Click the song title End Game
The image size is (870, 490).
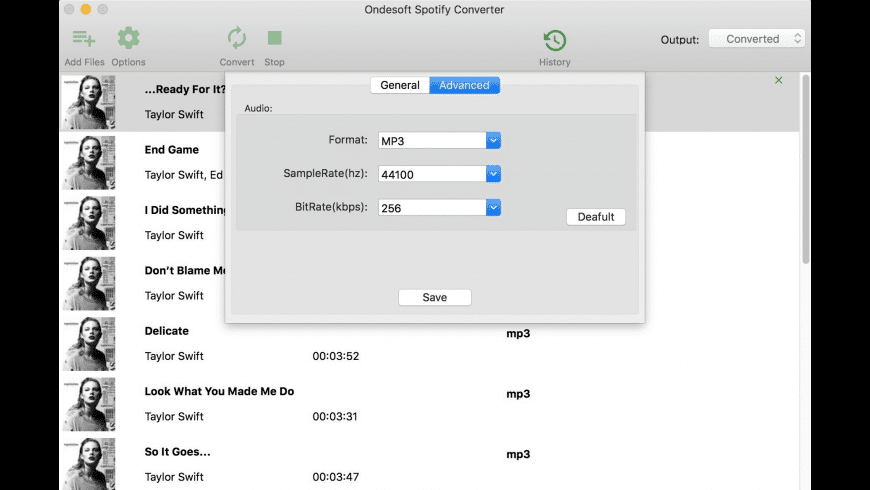coord(171,150)
